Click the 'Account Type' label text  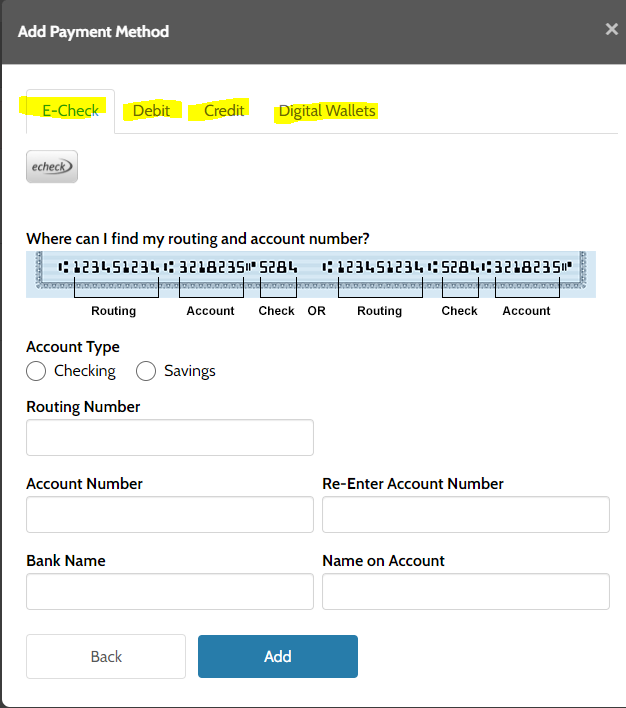[x=73, y=347]
